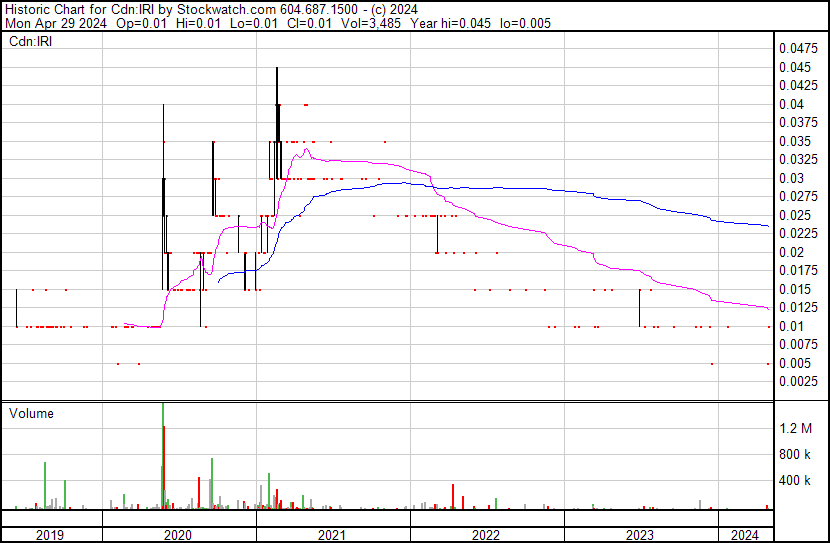830x543 pixels.
Task: Click the 0.015 price axis label
Action: pyautogui.click(x=795, y=289)
